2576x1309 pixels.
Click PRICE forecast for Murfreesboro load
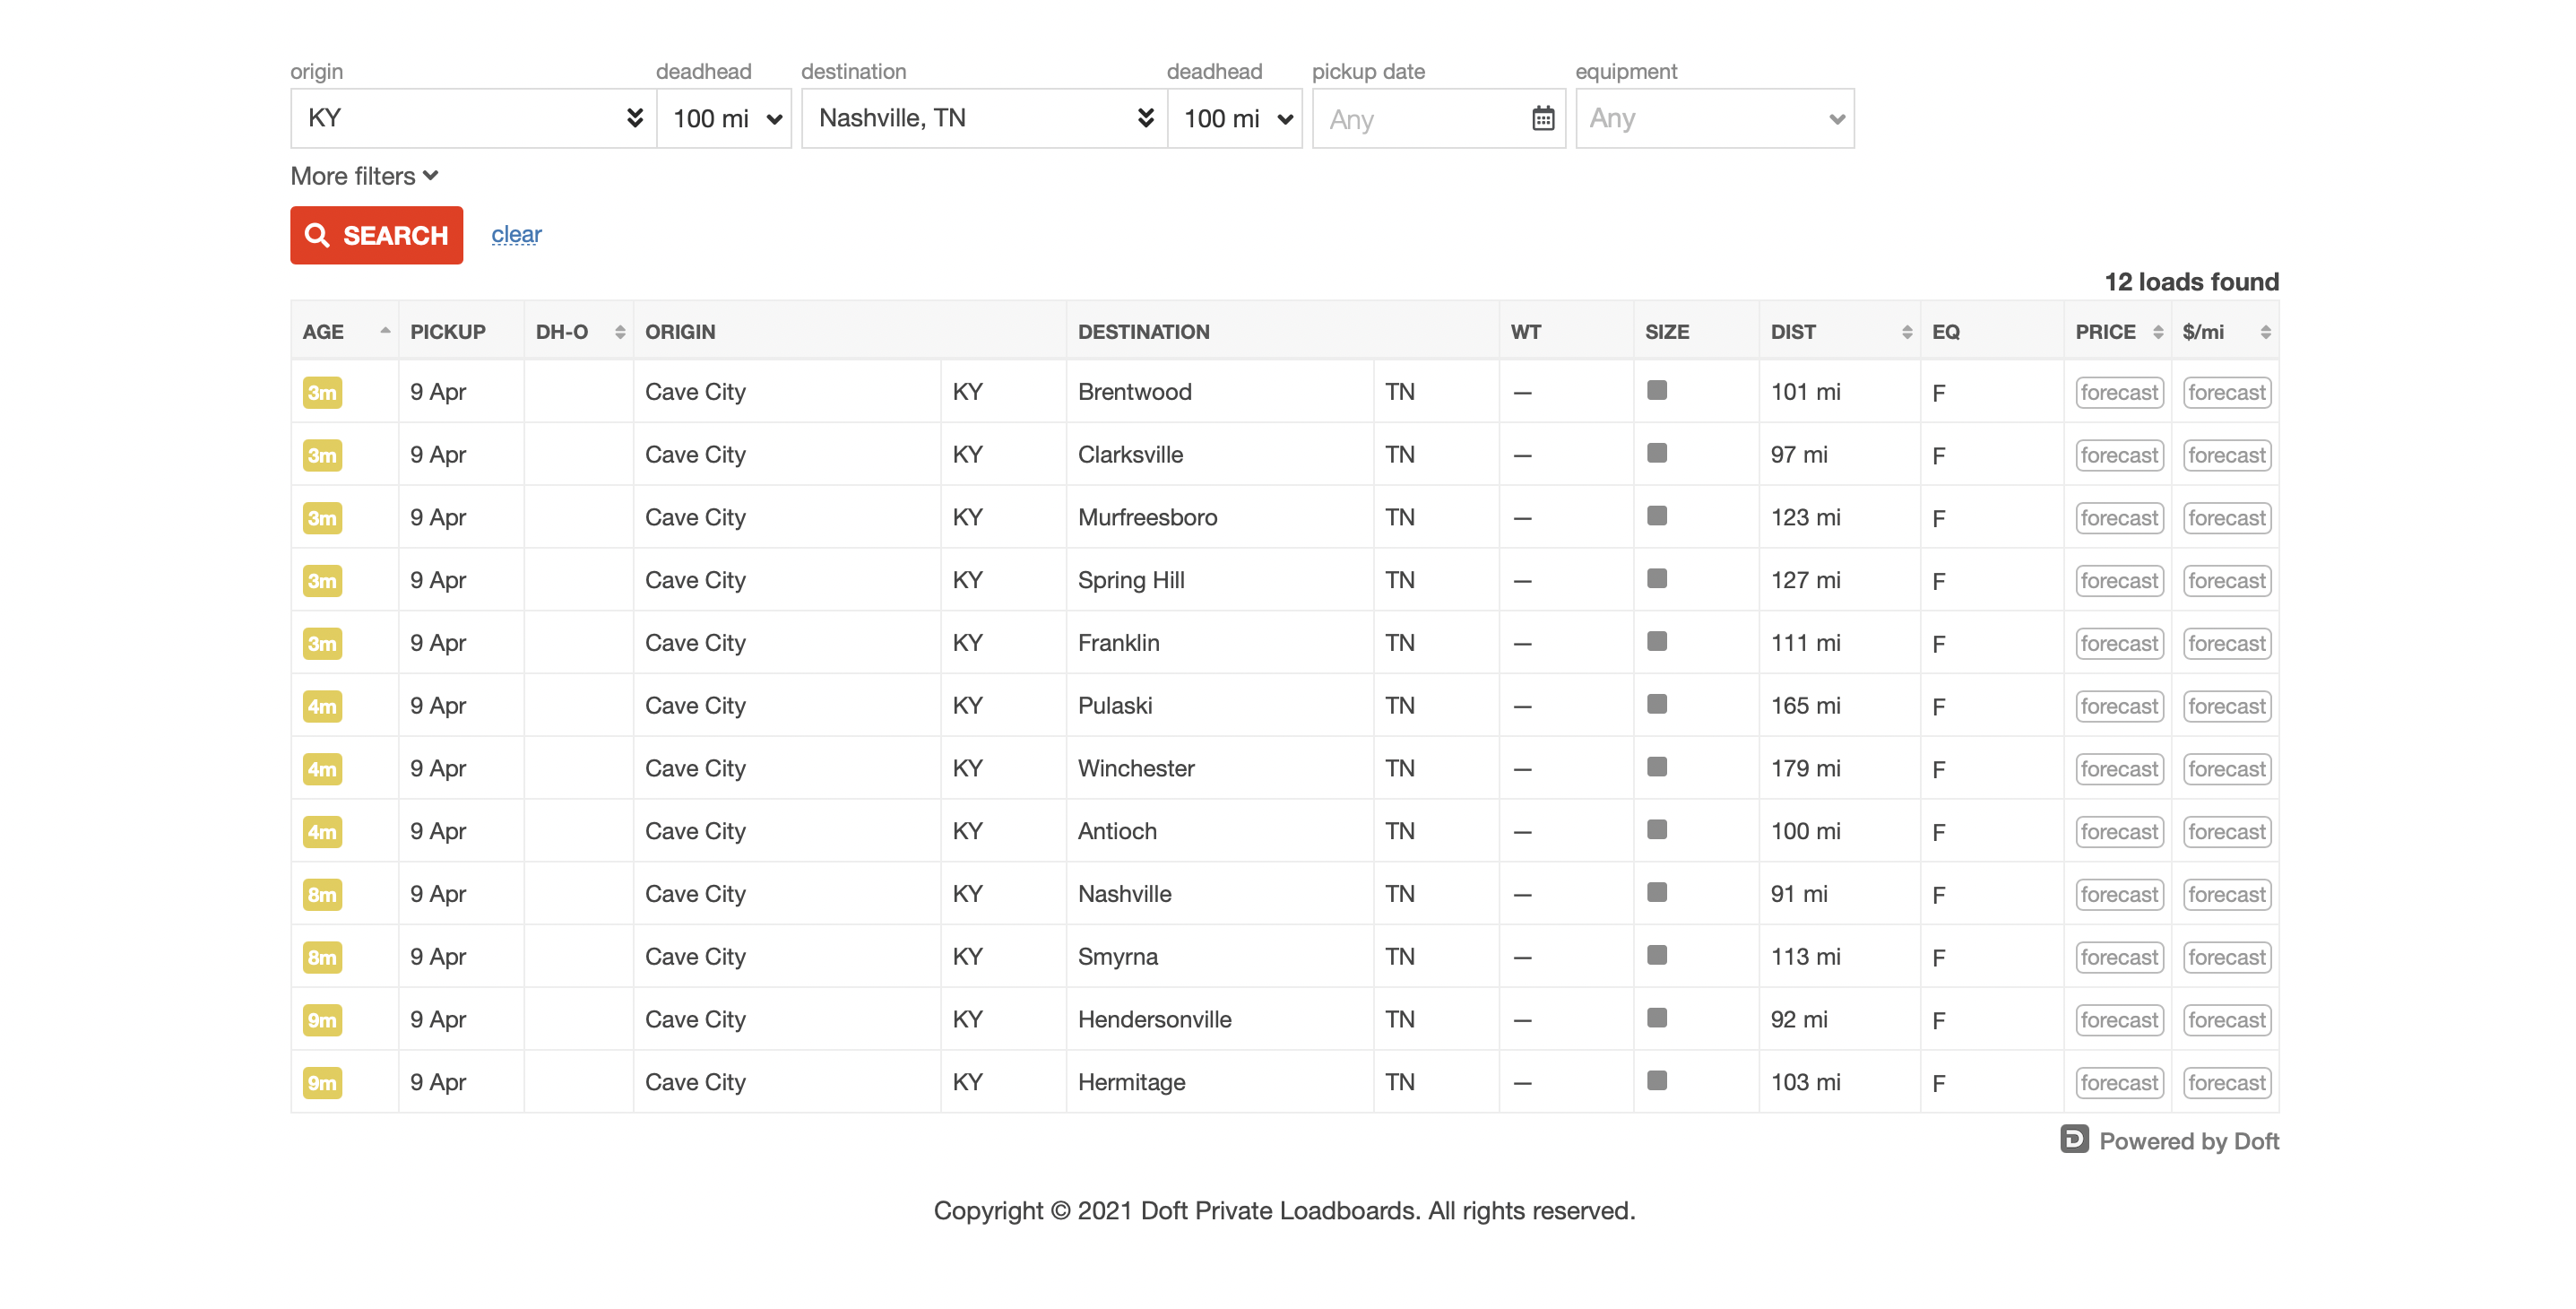[x=2119, y=518]
